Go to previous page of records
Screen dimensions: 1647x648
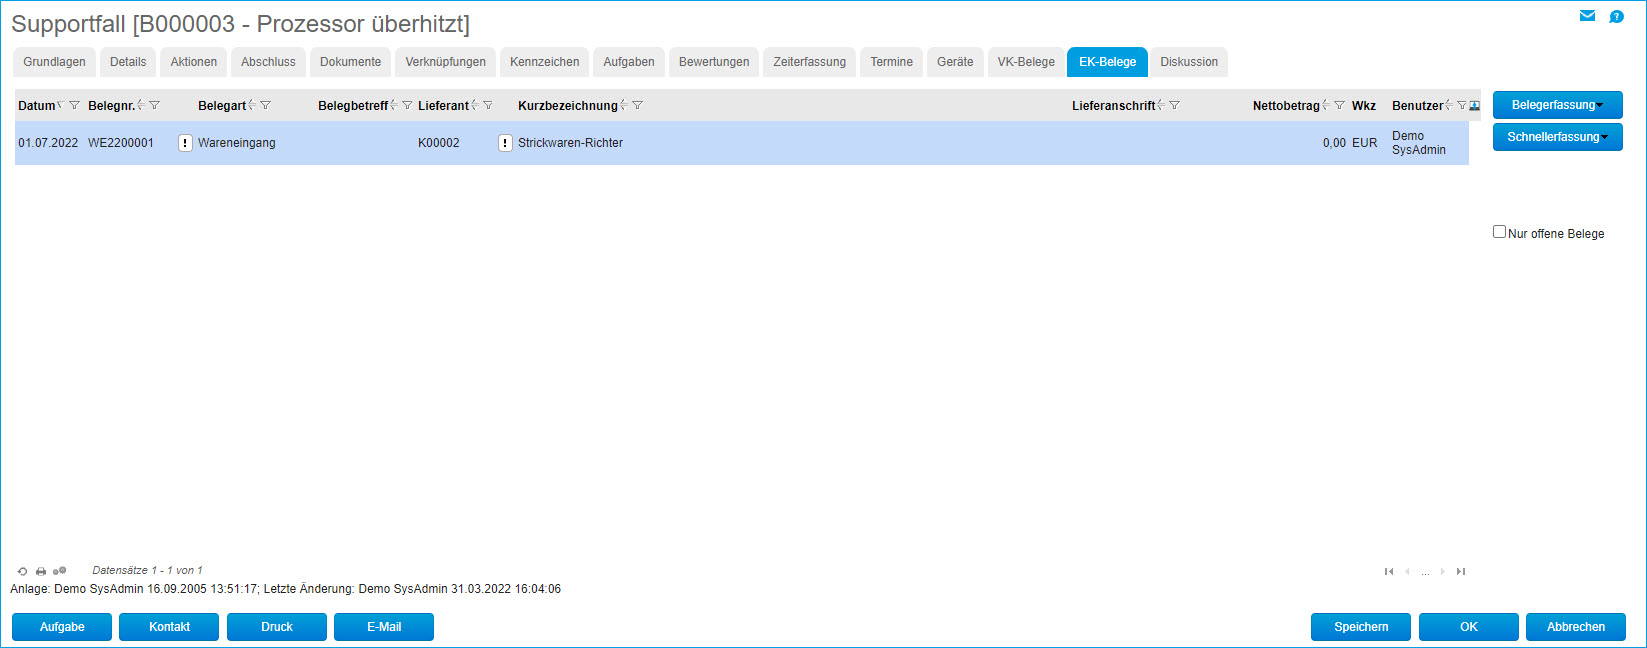pyautogui.click(x=1407, y=571)
